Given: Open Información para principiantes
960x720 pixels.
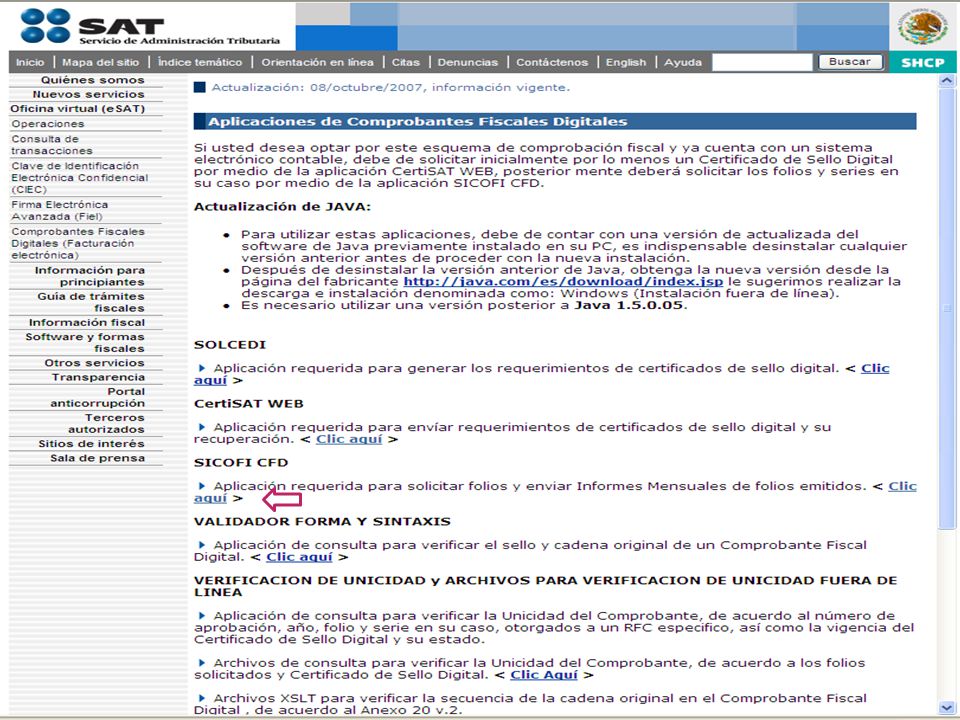Looking at the screenshot, I should pos(89,276).
